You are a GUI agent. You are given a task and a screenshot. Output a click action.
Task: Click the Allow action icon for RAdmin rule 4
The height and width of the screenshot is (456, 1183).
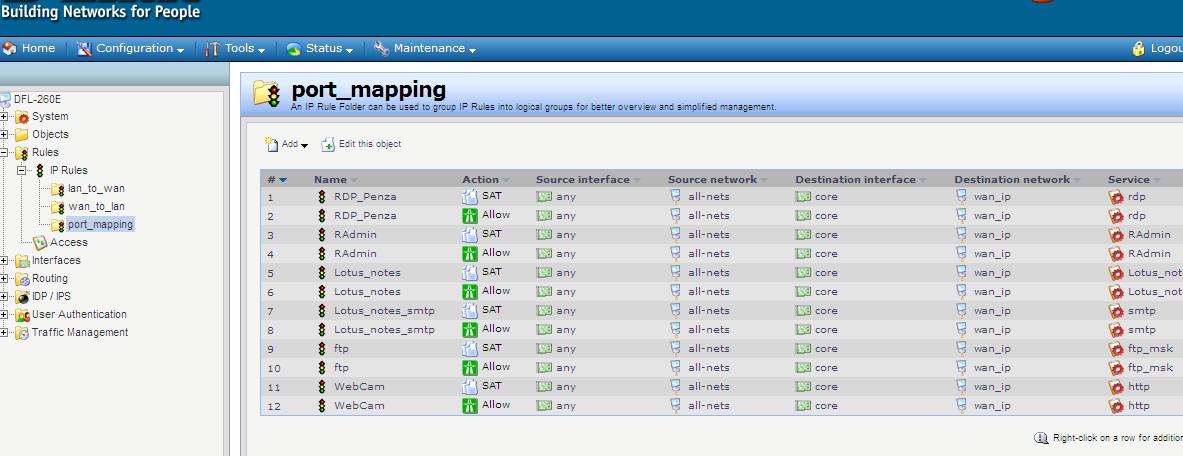click(x=469, y=254)
